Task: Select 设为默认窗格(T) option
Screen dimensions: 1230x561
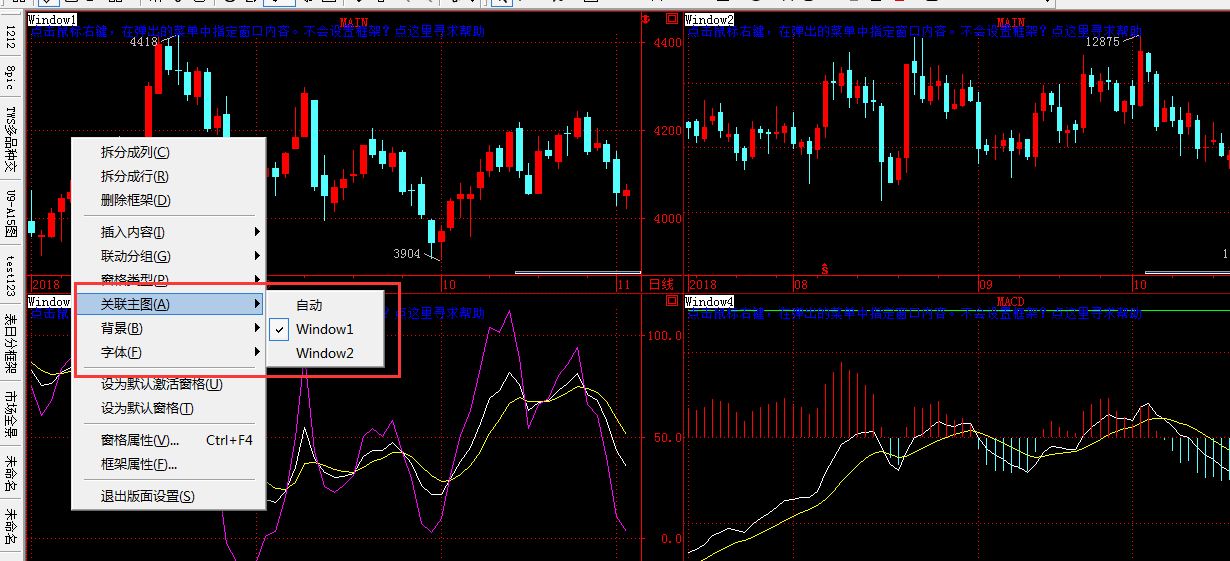Action: click(x=168, y=408)
